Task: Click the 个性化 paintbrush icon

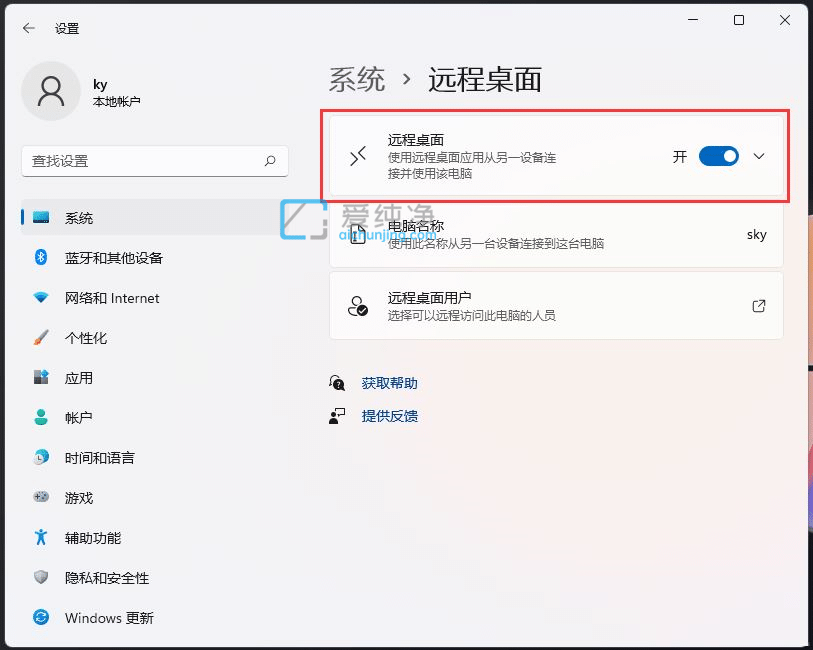Action: pos(41,337)
